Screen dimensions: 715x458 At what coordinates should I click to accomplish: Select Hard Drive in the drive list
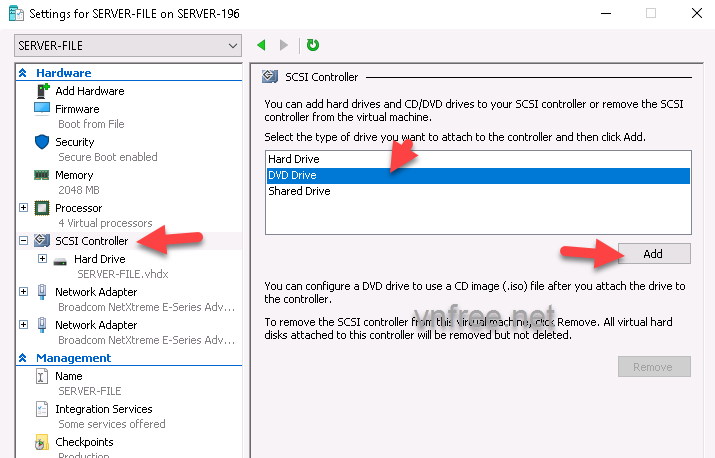pos(293,159)
